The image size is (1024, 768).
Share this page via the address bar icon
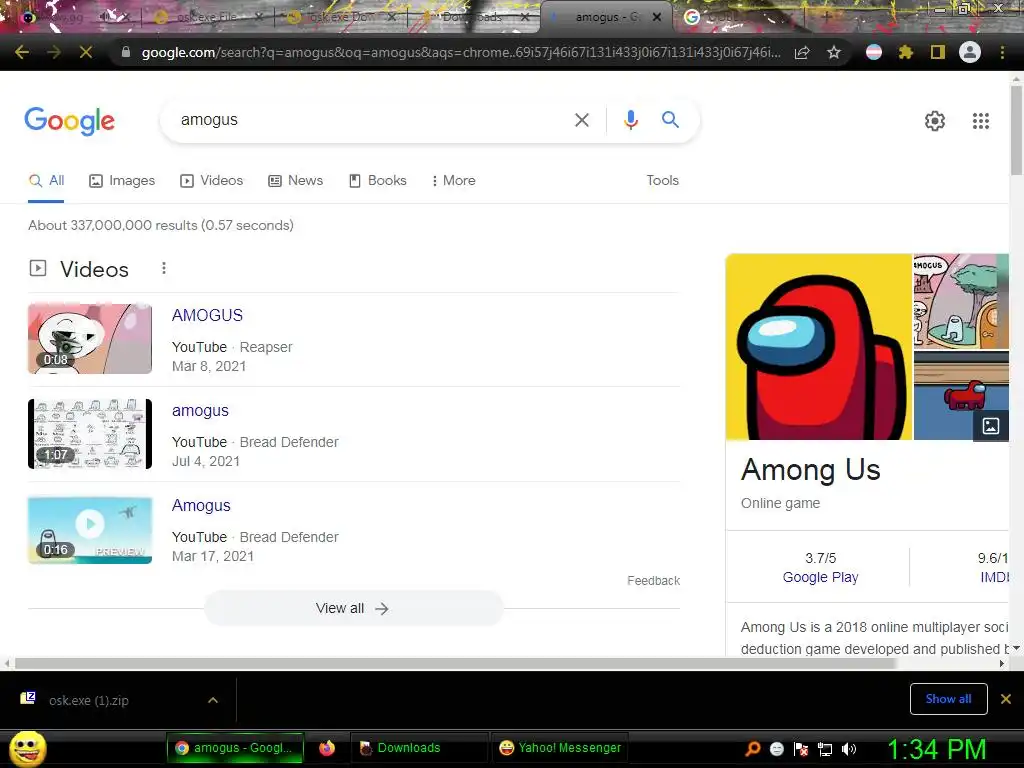[x=802, y=52]
